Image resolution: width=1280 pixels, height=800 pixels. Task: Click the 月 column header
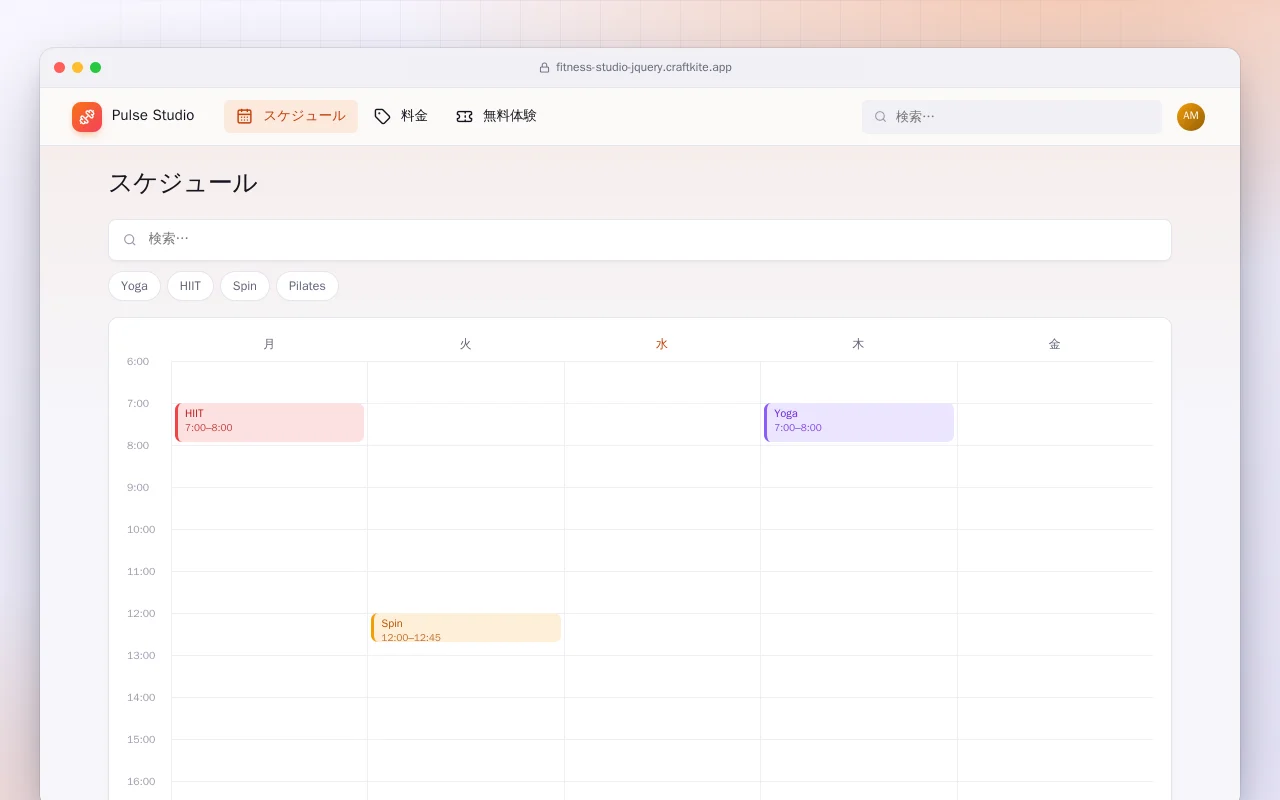(269, 344)
